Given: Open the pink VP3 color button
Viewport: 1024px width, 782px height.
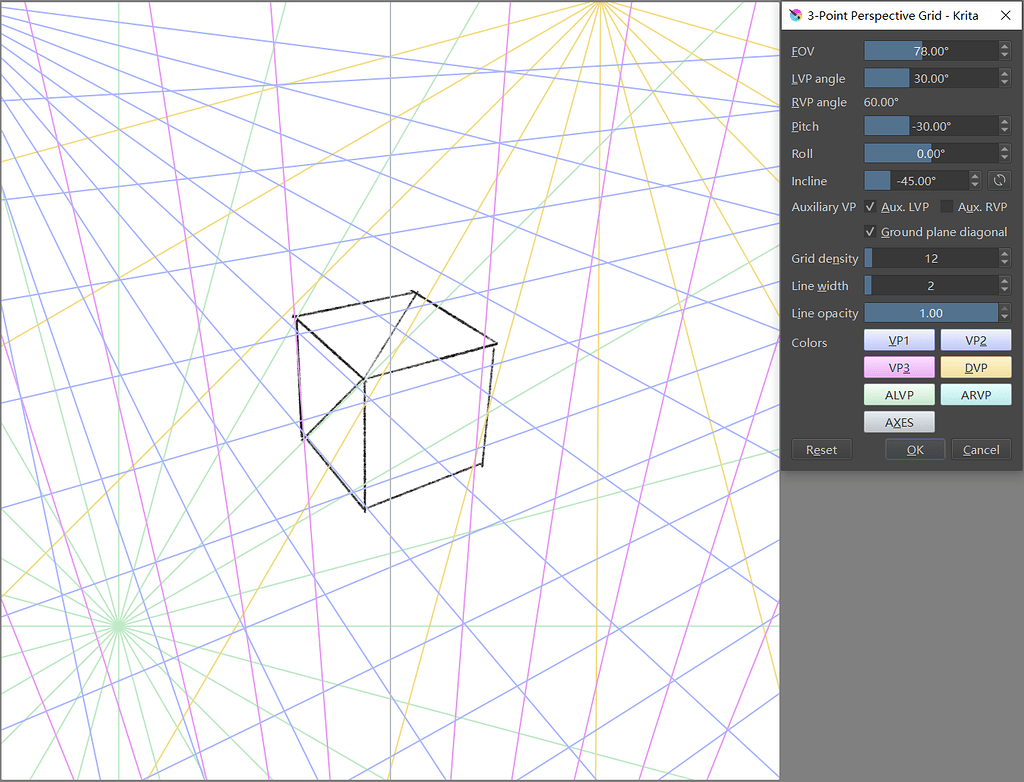Looking at the screenshot, I should pyautogui.click(x=899, y=368).
